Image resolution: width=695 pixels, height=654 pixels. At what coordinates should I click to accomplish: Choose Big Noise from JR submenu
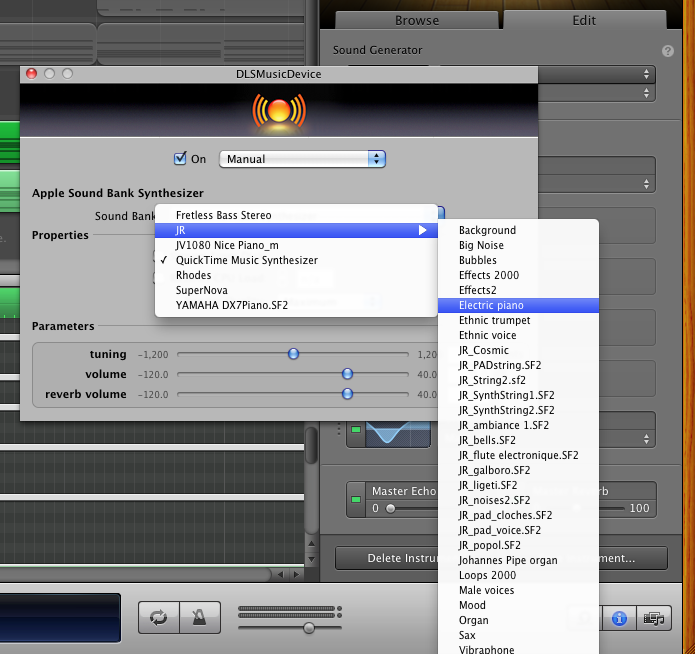518,245
